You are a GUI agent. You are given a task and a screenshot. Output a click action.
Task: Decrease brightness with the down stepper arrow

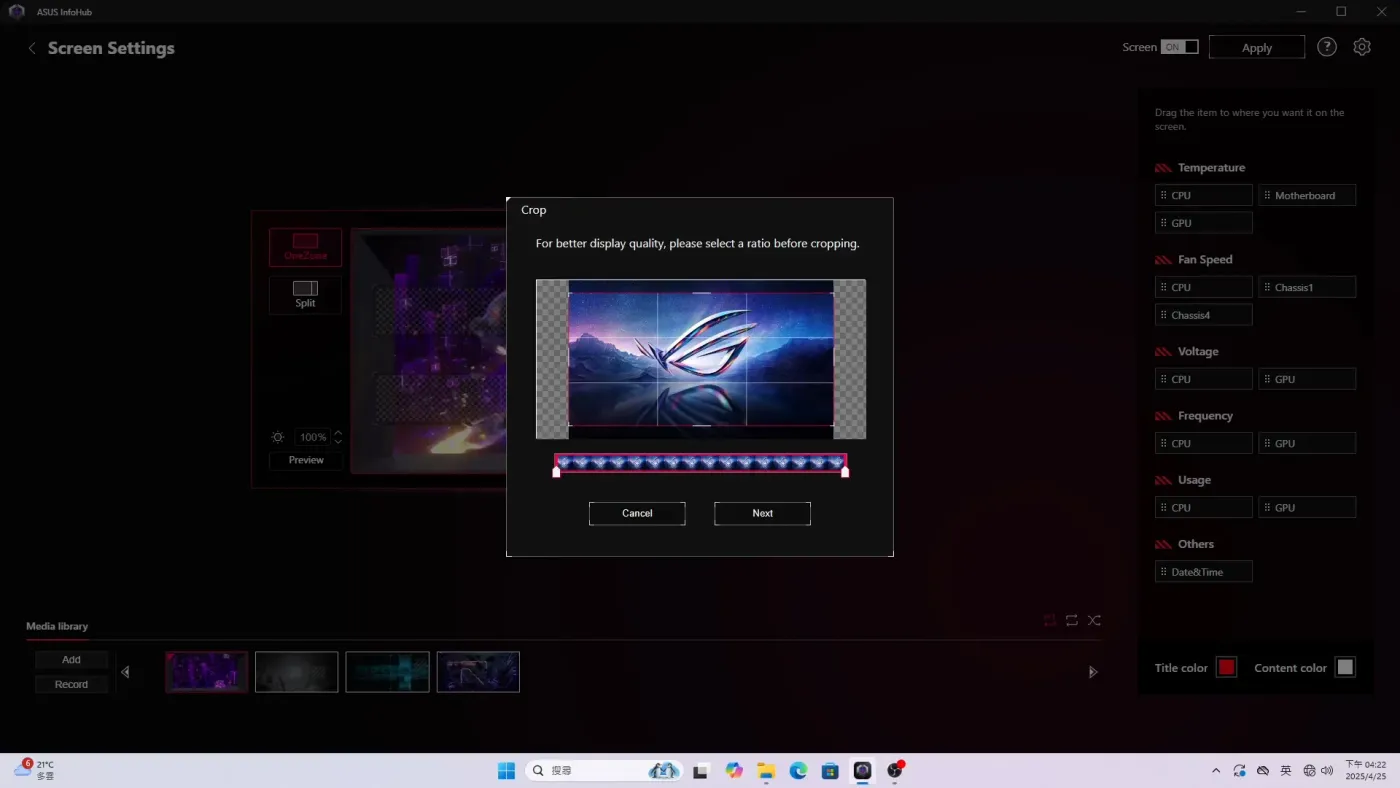tap(338, 442)
